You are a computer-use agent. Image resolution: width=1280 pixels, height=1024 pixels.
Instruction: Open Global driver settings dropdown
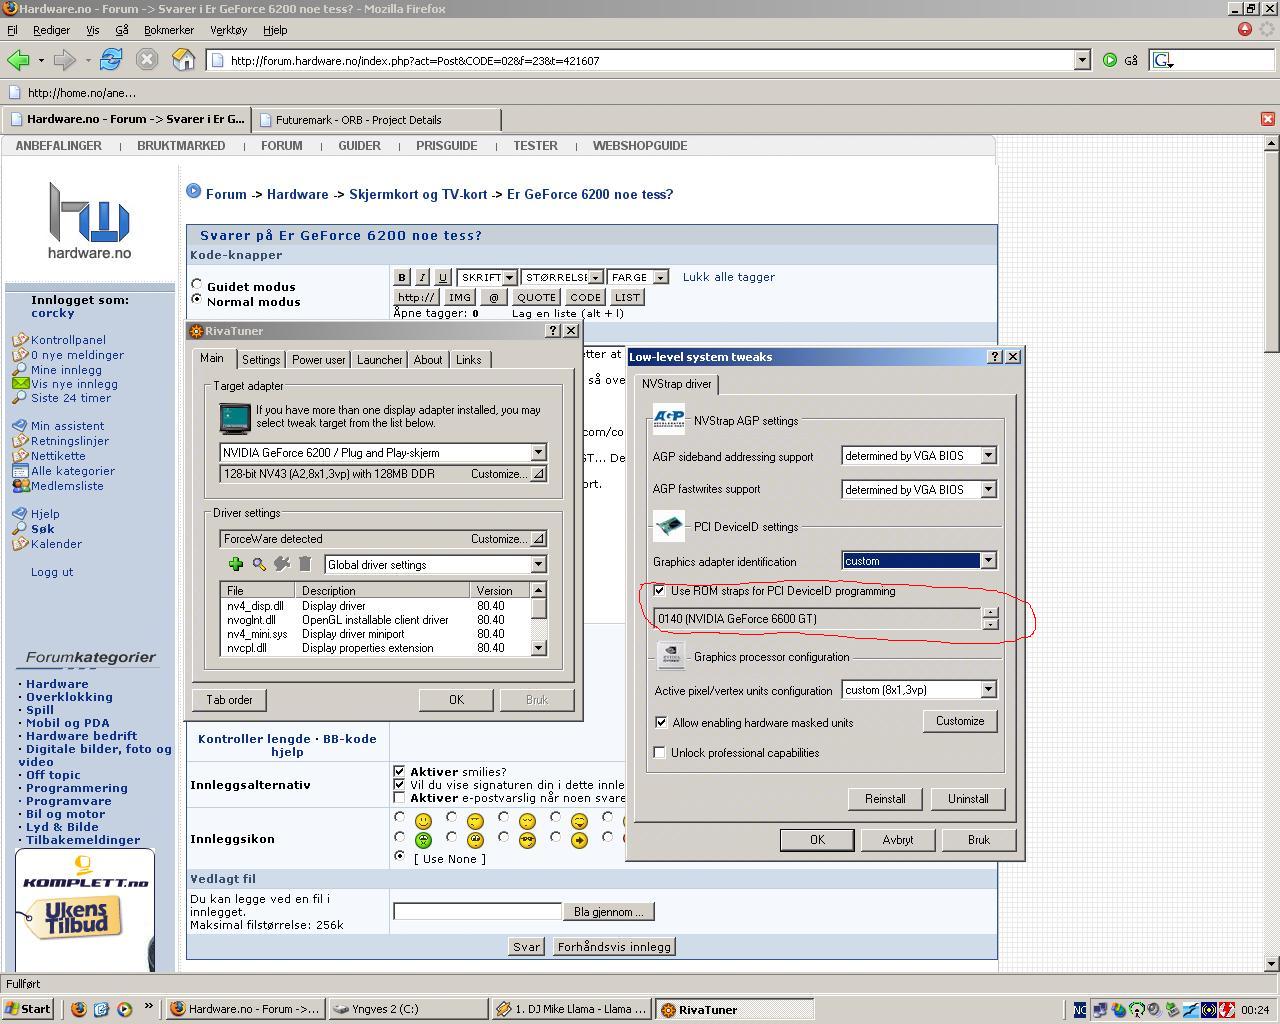[x=537, y=565]
